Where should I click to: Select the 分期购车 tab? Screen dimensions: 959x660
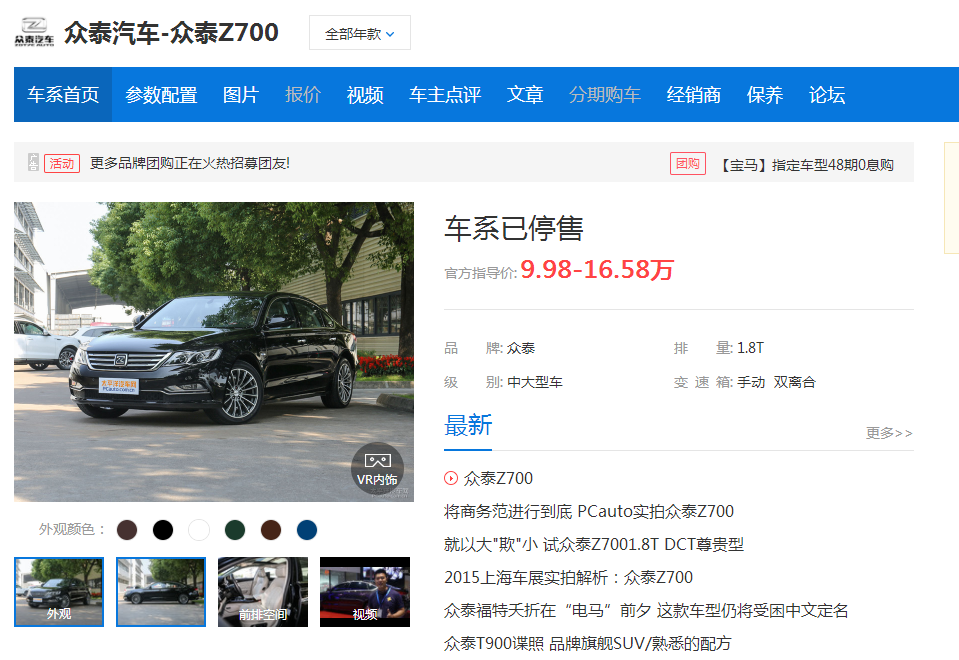point(605,95)
